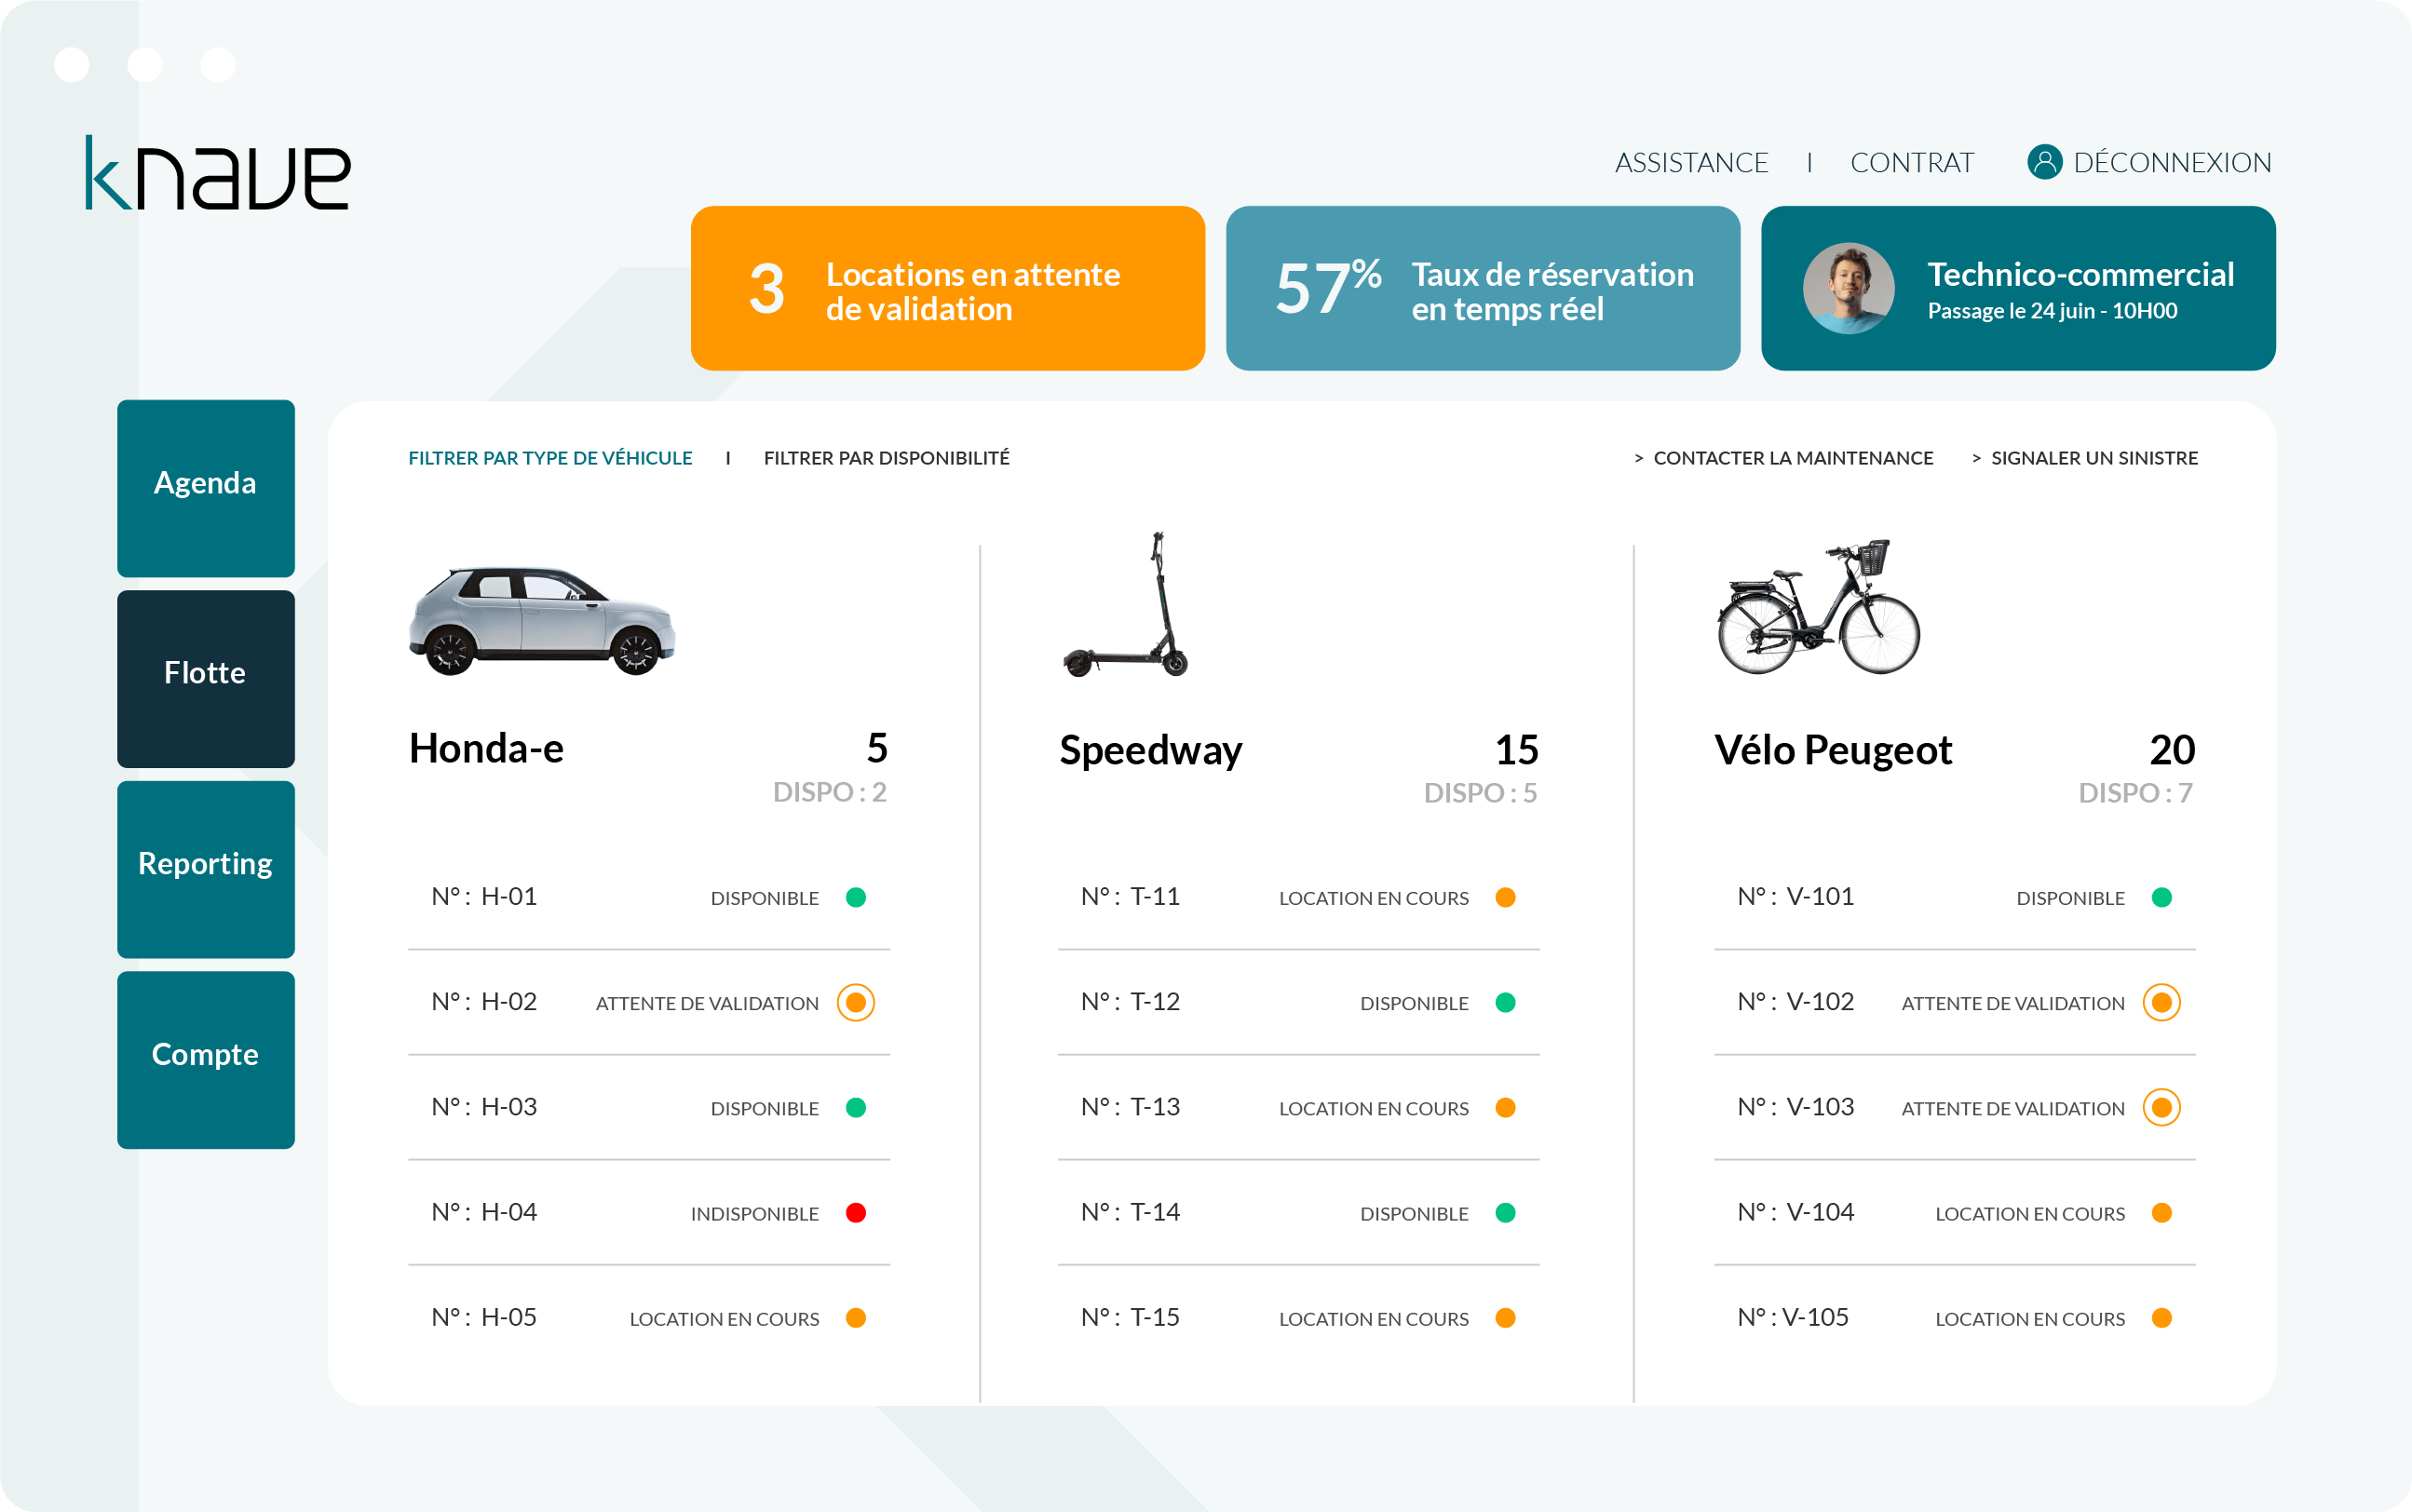Click the Honda-e car image
2412x1512 pixels.
[542, 620]
